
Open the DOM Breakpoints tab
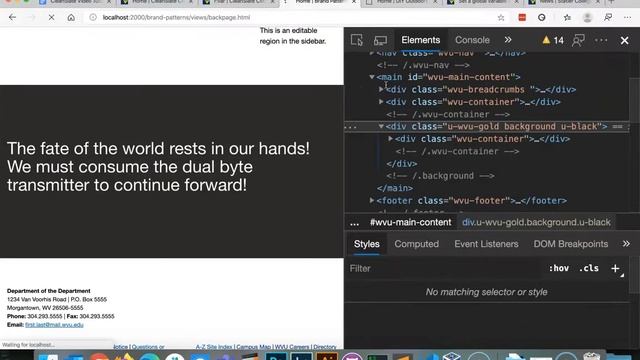pos(571,244)
